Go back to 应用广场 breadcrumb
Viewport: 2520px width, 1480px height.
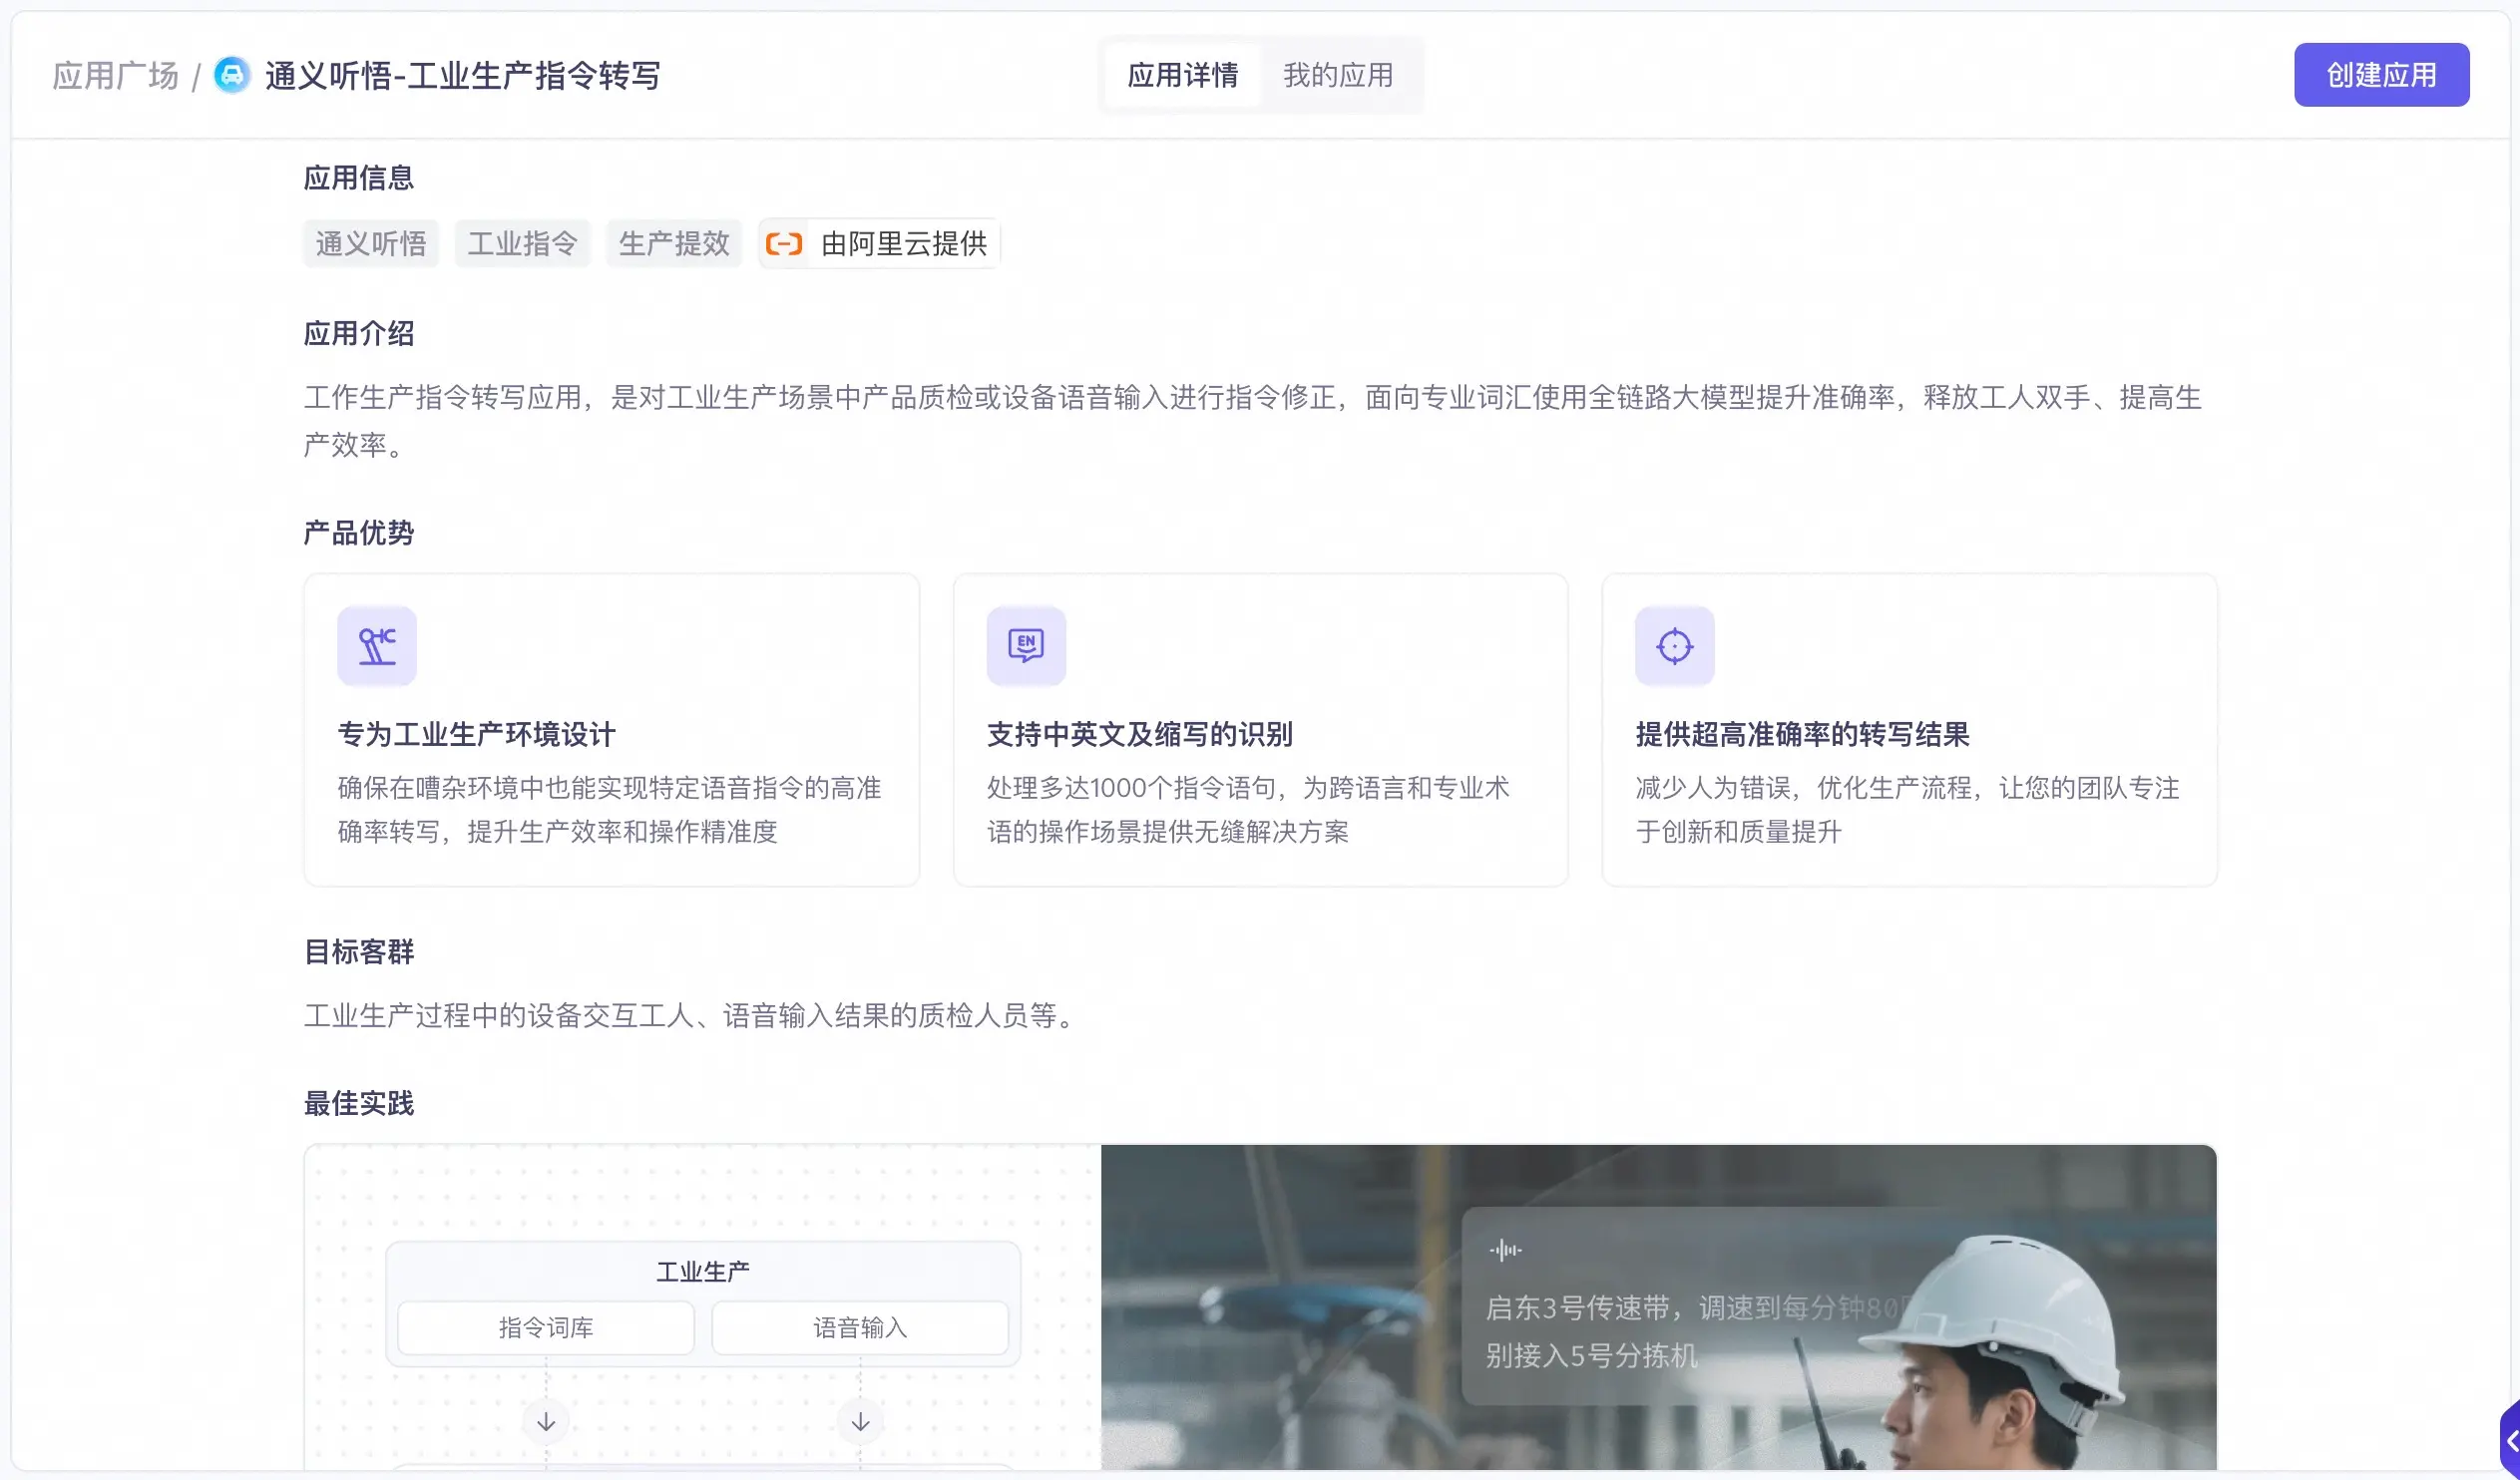coord(115,75)
